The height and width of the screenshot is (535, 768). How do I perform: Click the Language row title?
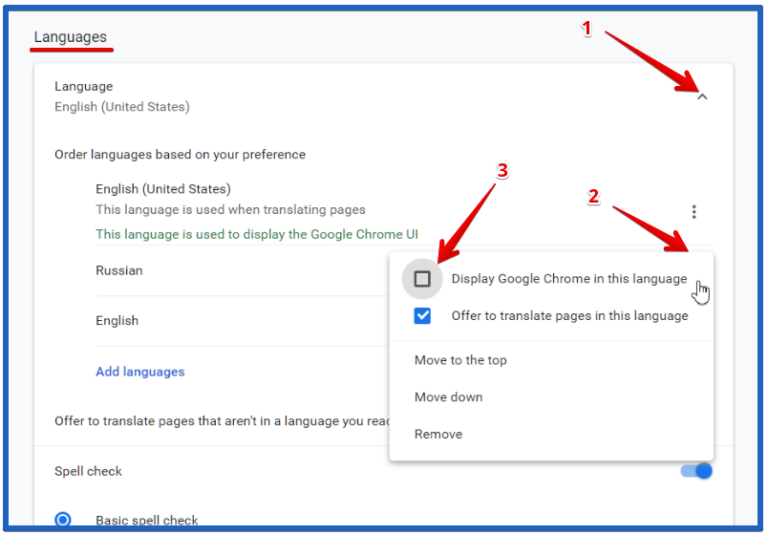[x=84, y=87]
